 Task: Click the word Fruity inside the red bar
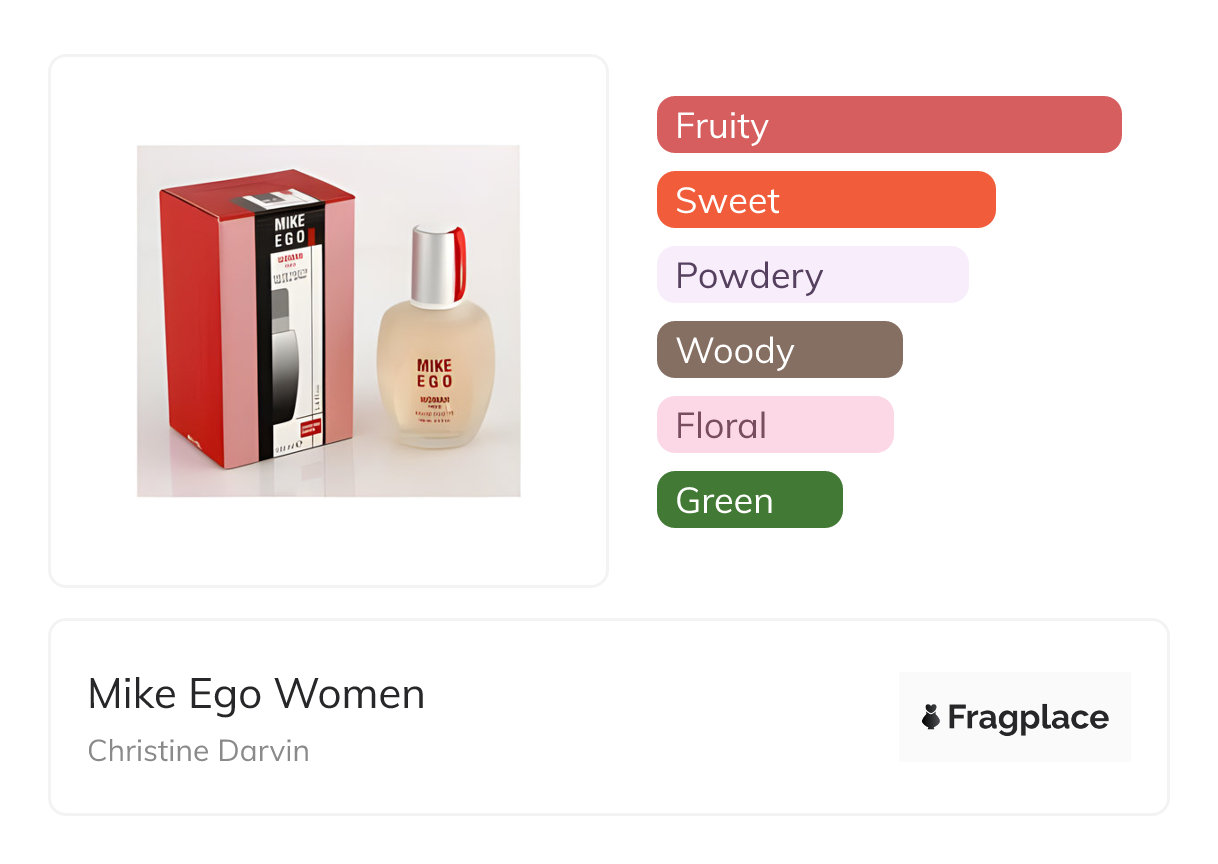[x=722, y=126]
